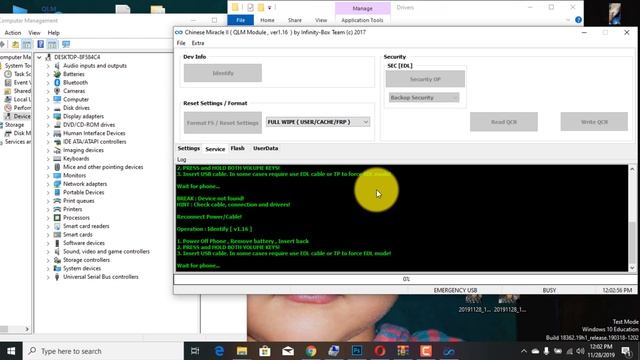
Task: Select Human Interface Devices in the device list
Action: click(x=94, y=133)
